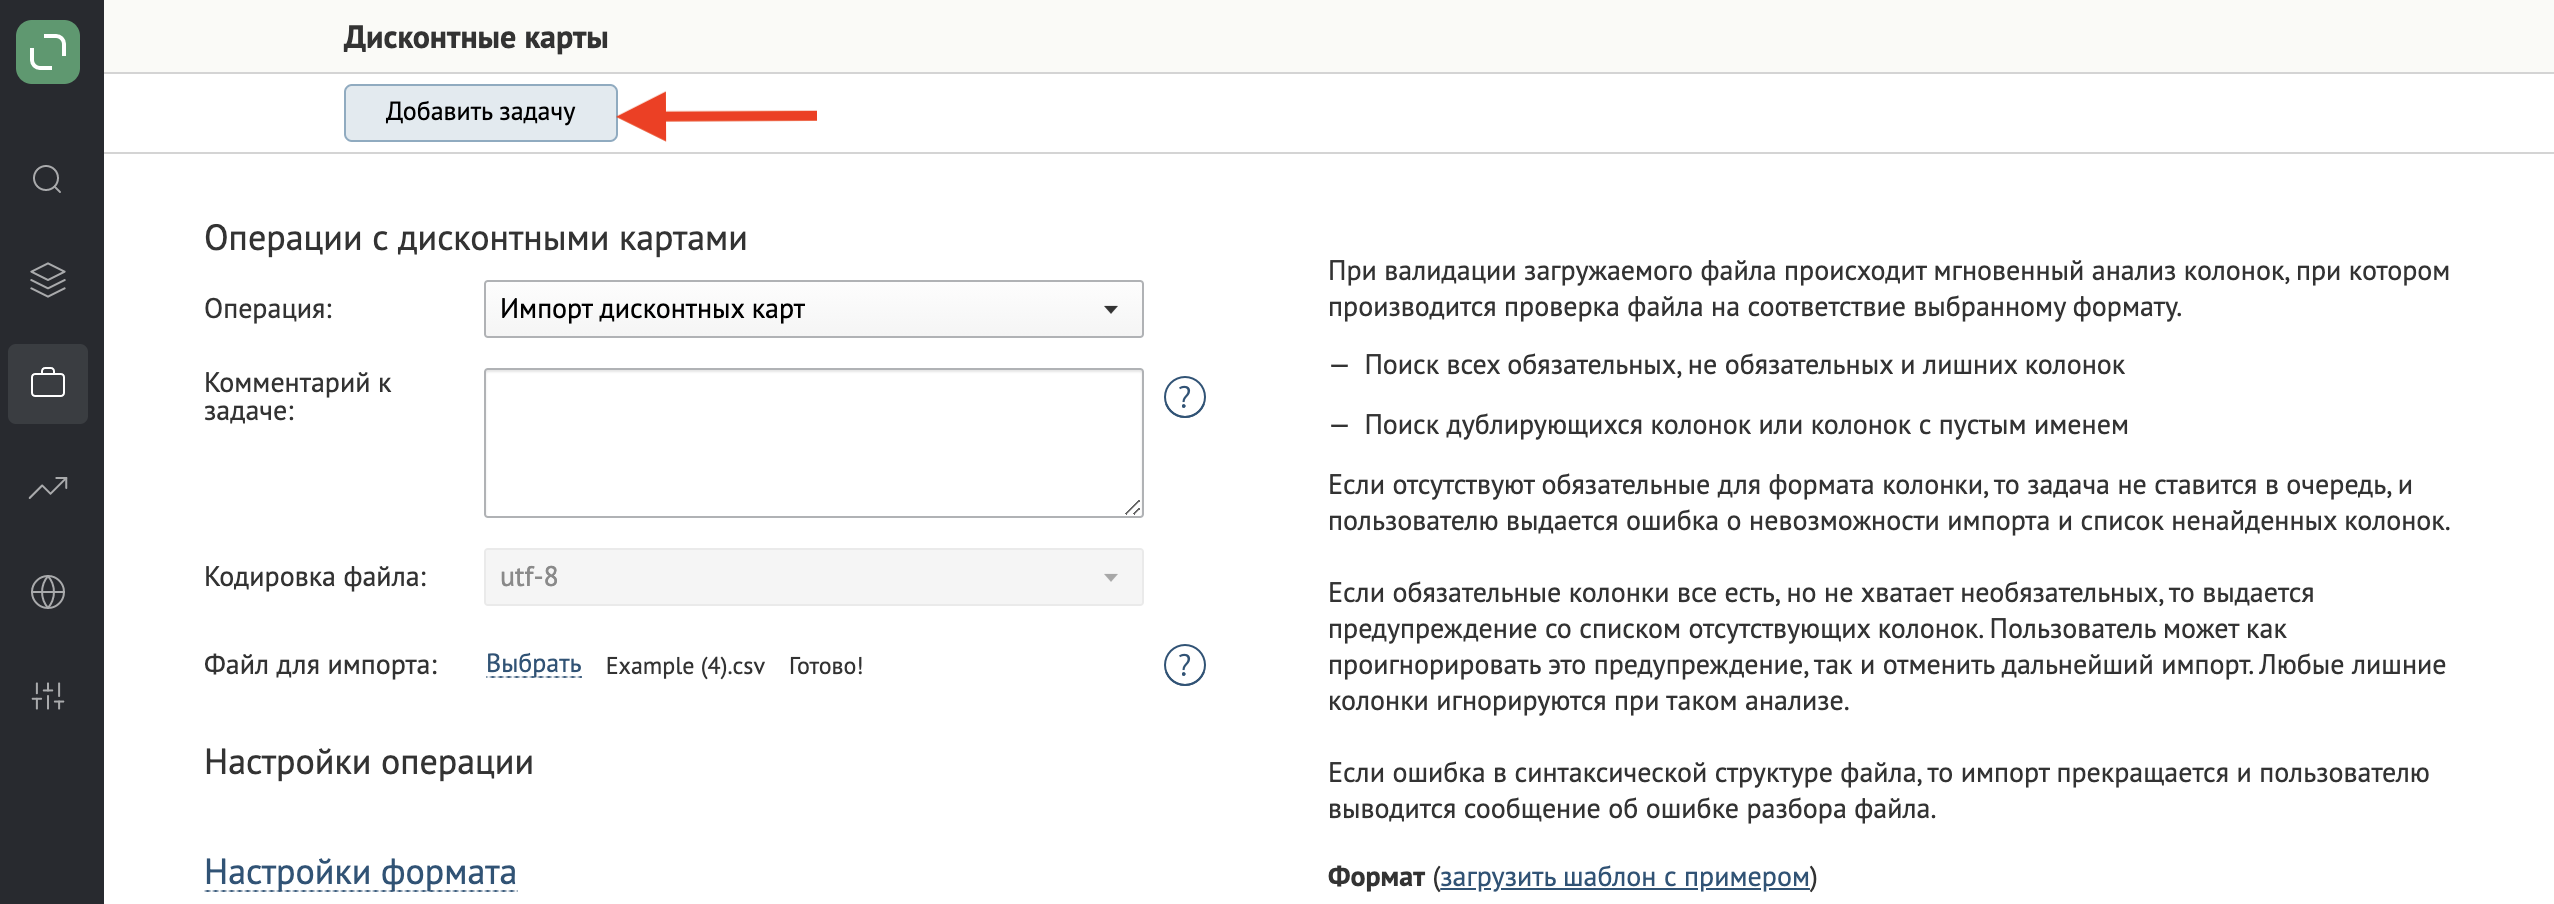Open the layers stack sidebar icon

(x=48, y=281)
